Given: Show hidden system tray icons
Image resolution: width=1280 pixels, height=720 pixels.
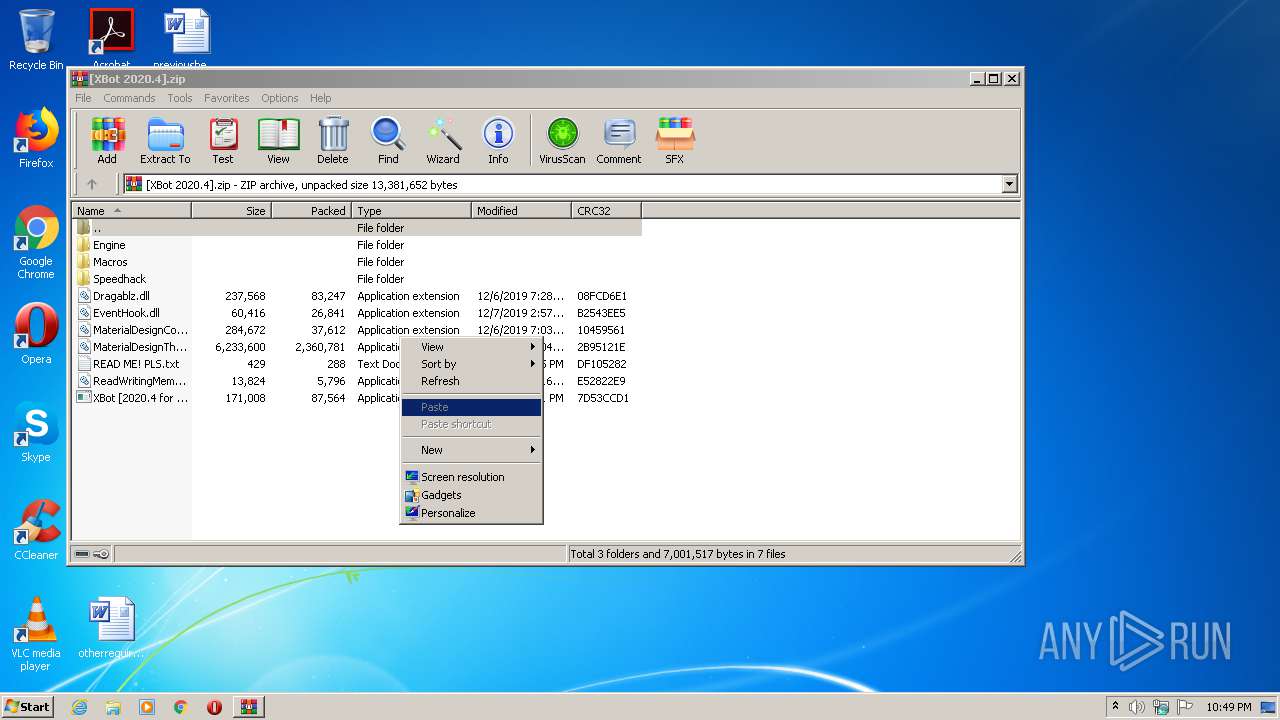Looking at the screenshot, I should [1115, 707].
